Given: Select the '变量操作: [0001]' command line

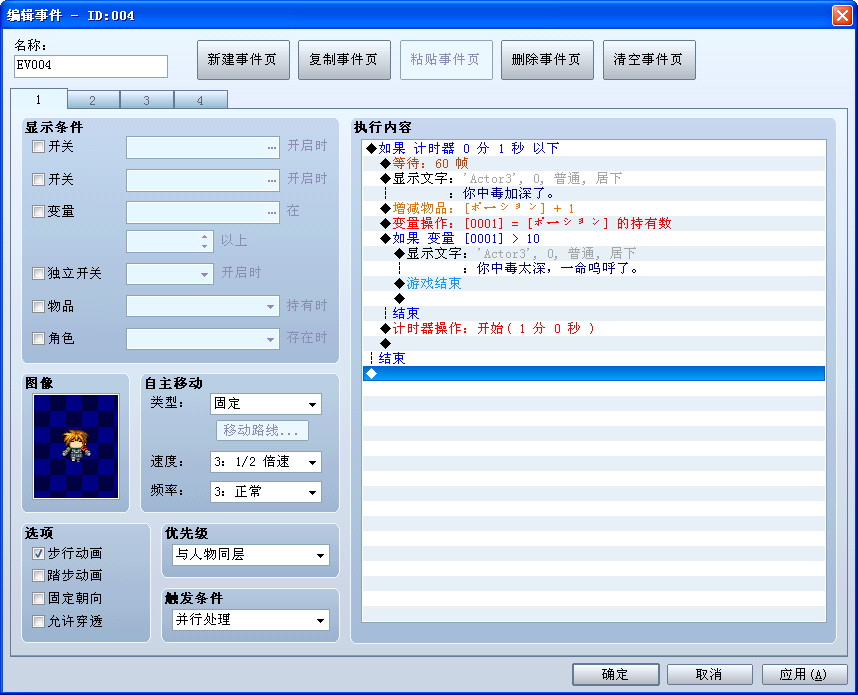Looking at the screenshot, I should [x=594, y=223].
